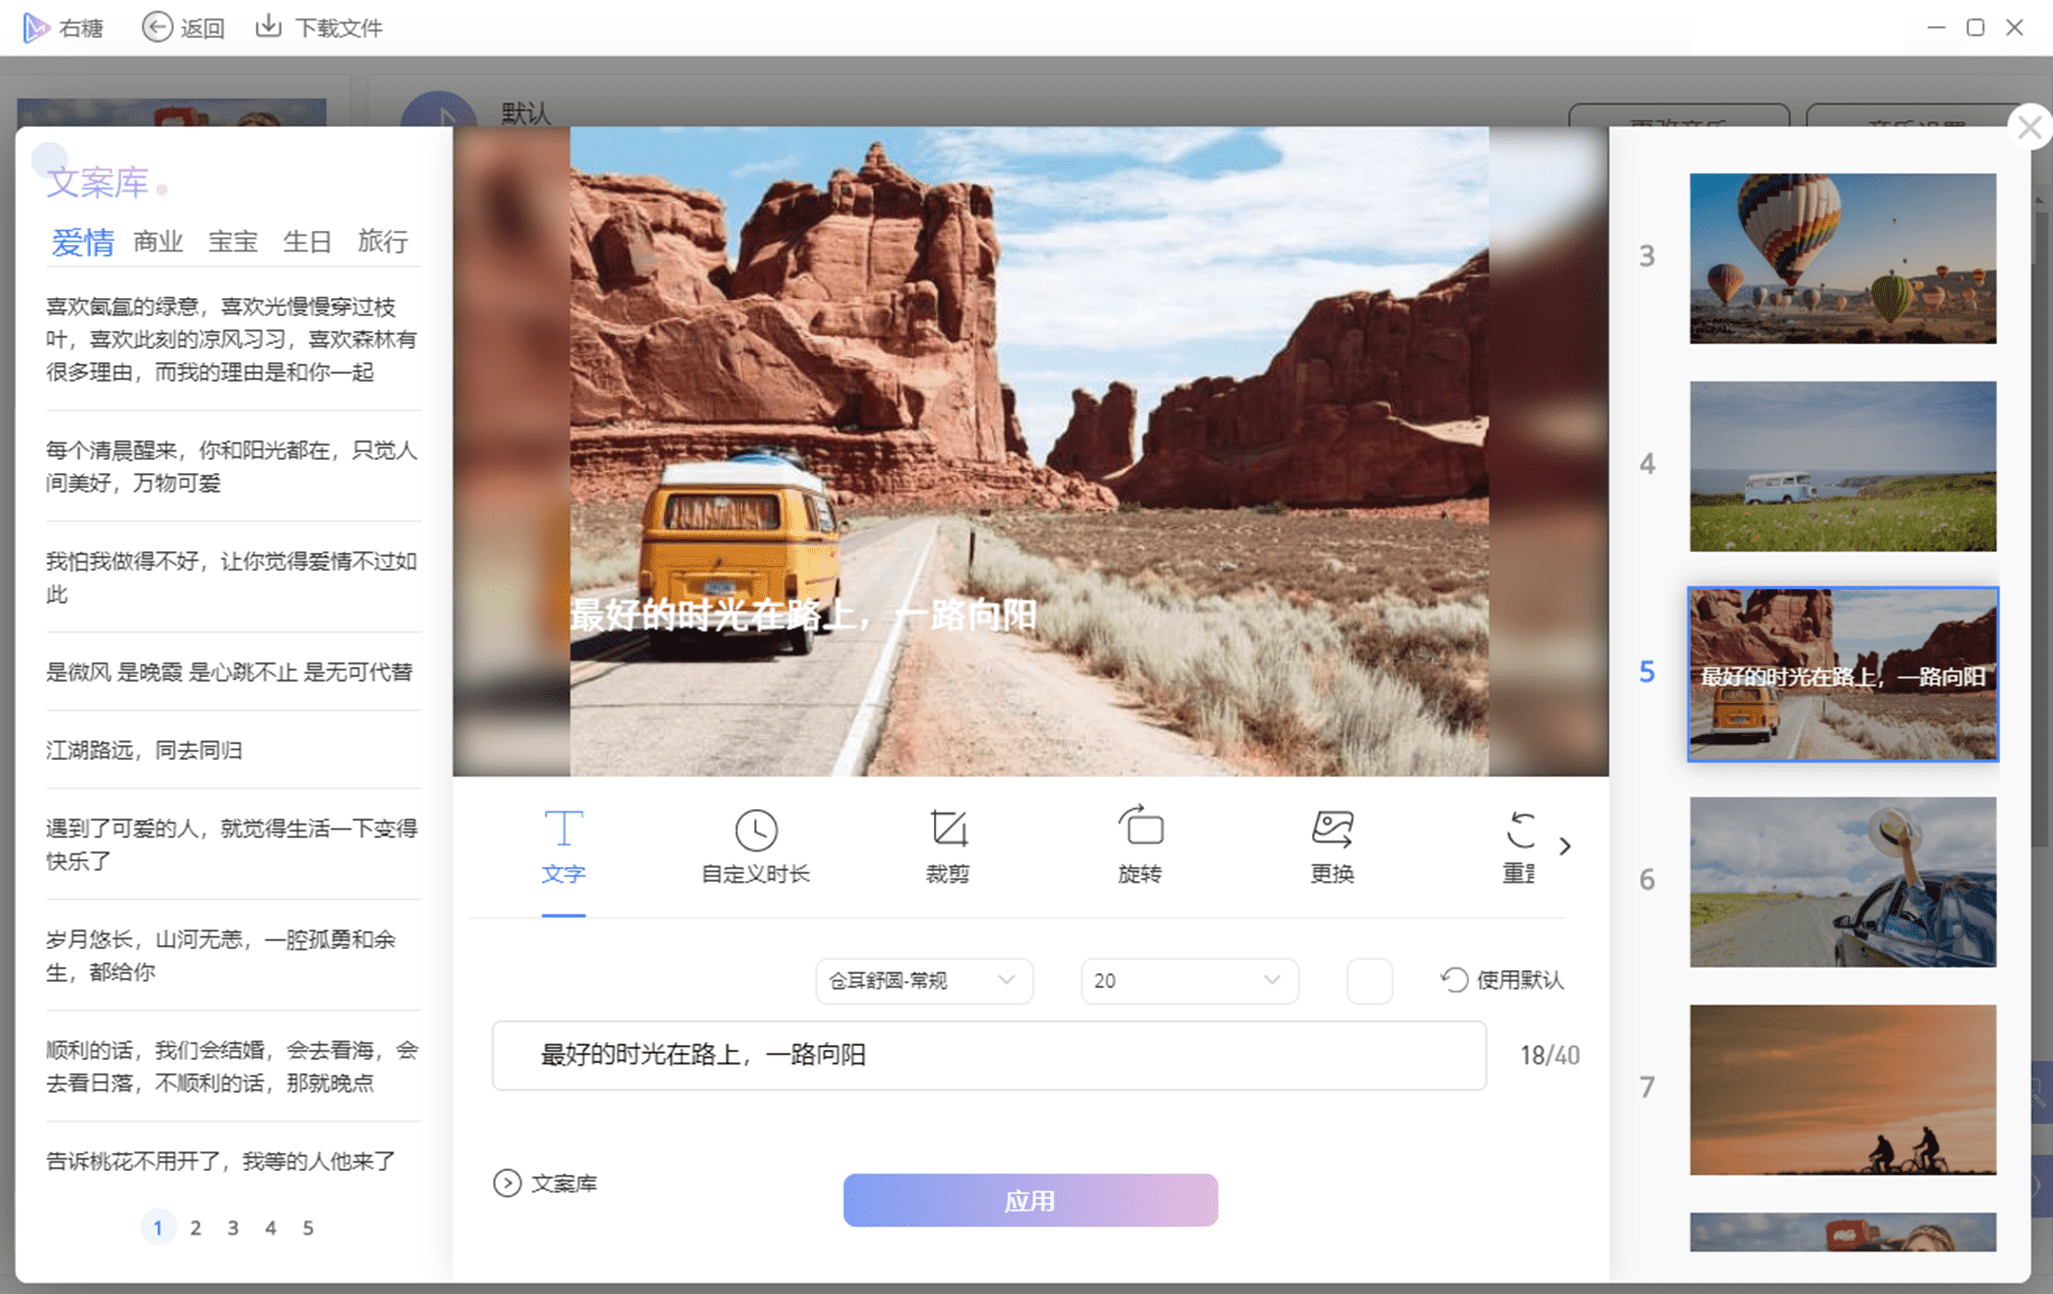Go to copy library page 4
Viewport: 2053px width, 1294px height.
[x=270, y=1227]
